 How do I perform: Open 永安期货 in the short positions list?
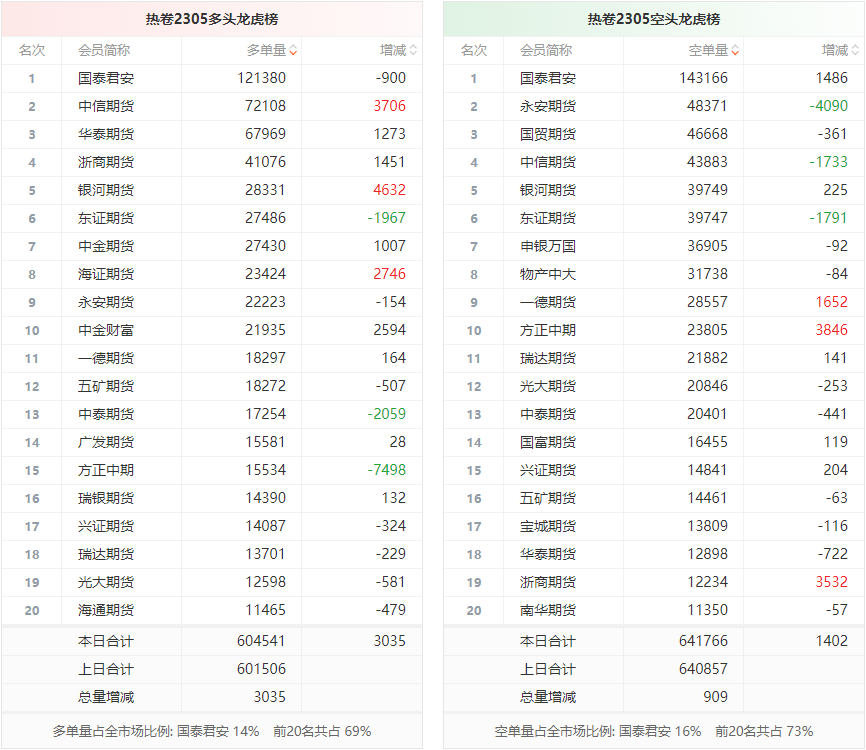point(547,106)
